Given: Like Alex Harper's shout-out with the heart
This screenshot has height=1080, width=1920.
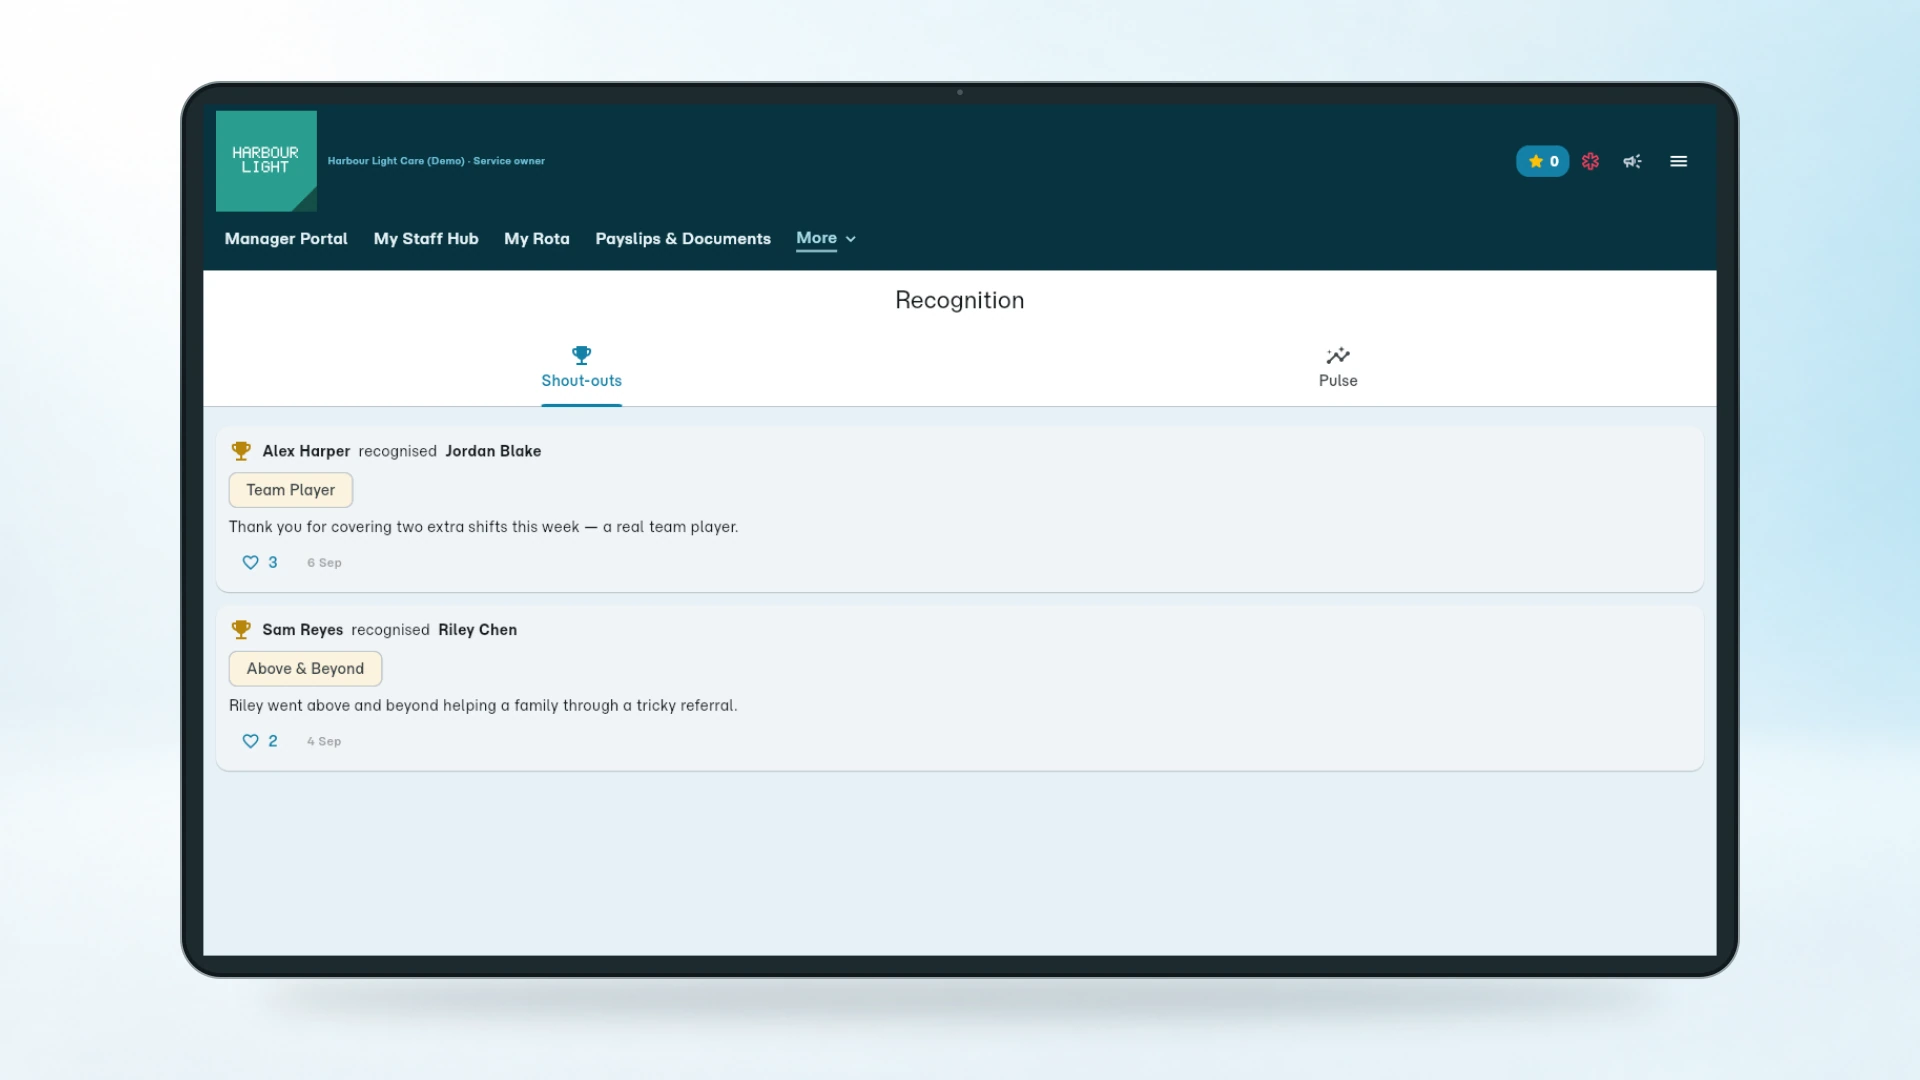Looking at the screenshot, I should (x=251, y=562).
